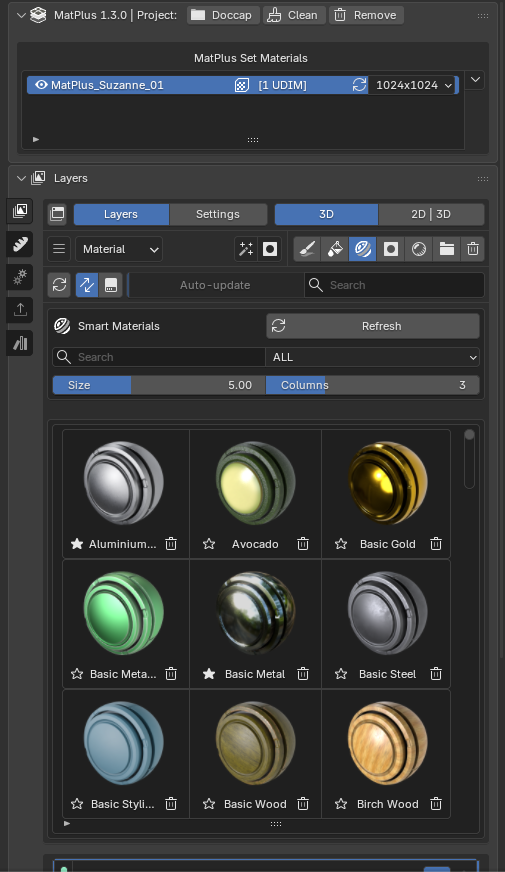Image resolution: width=505 pixels, height=872 pixels.
Task: Select the fill bucket layer tool
Action: pyautogui.click(x=335, y=249)
